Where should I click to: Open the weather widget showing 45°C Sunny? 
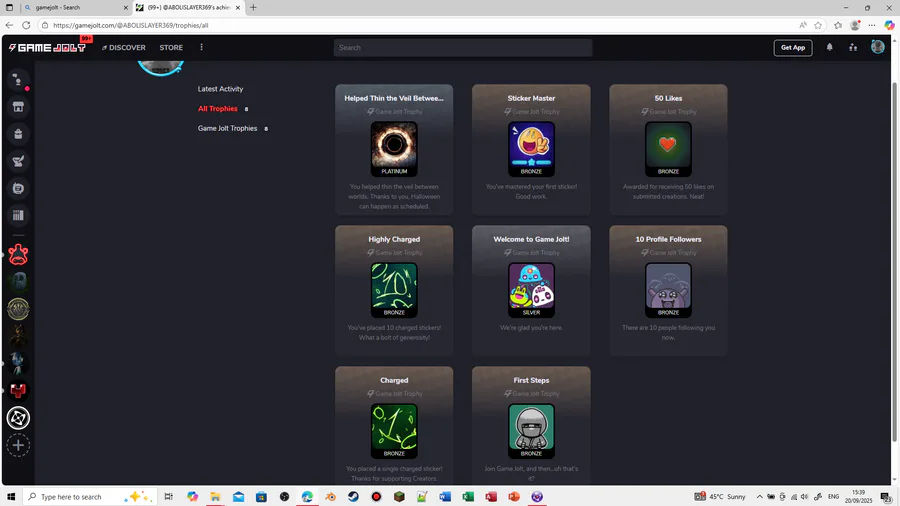coord(720,497)
